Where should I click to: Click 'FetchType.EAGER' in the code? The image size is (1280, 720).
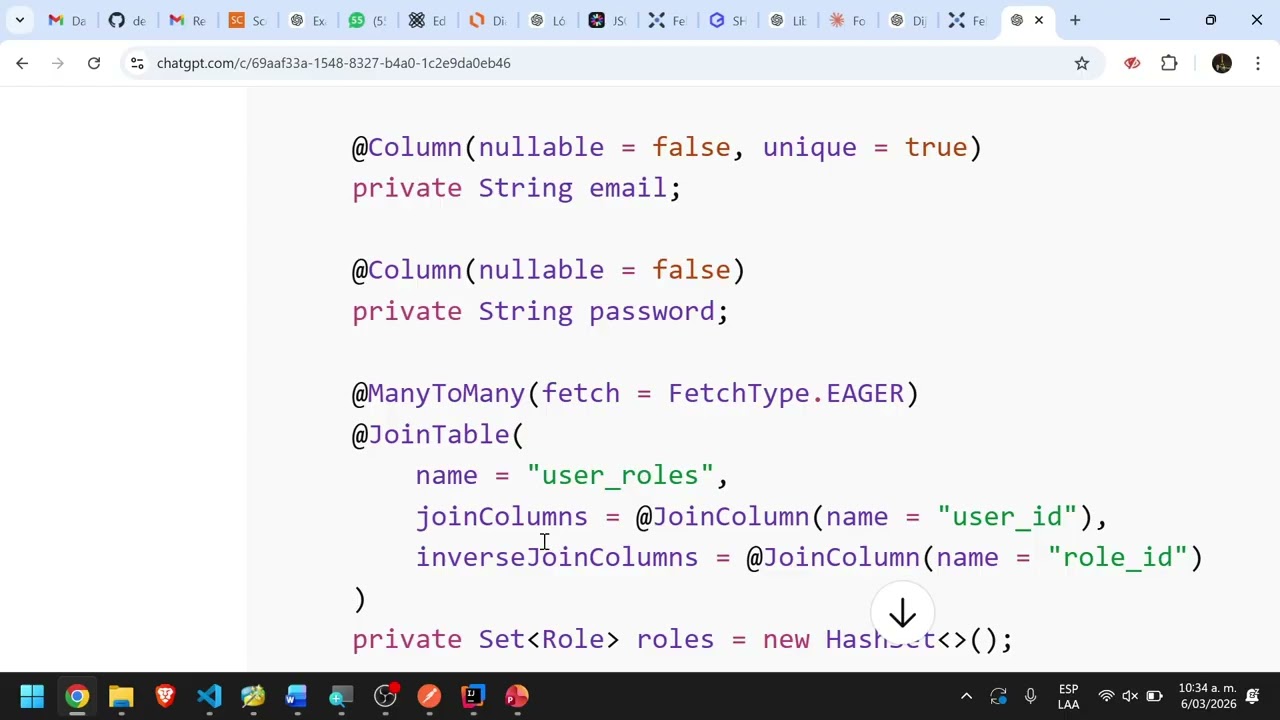(786, 393)
